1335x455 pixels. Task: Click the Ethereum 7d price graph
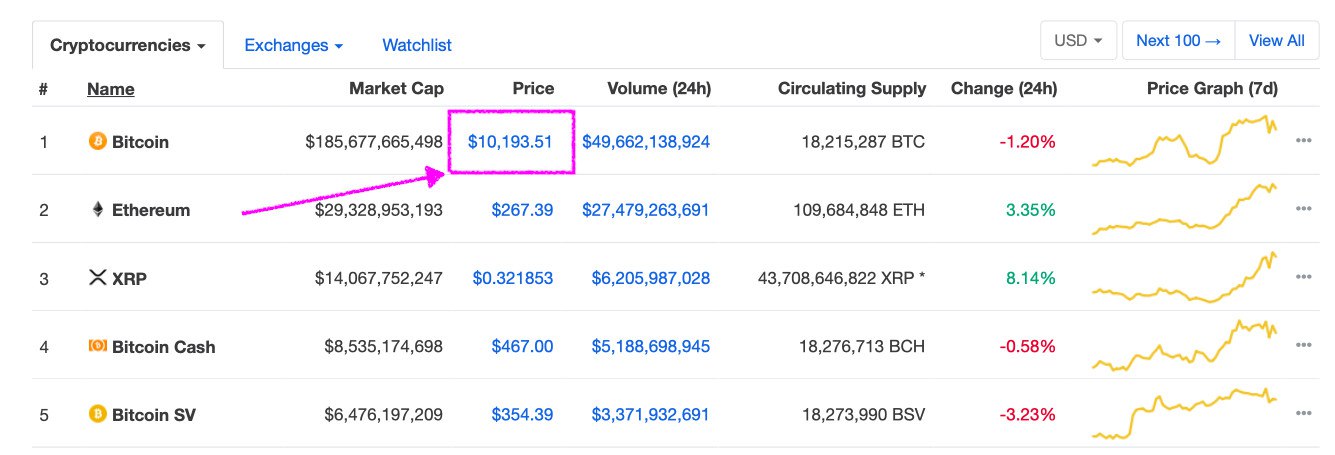tap(1185, 210)
